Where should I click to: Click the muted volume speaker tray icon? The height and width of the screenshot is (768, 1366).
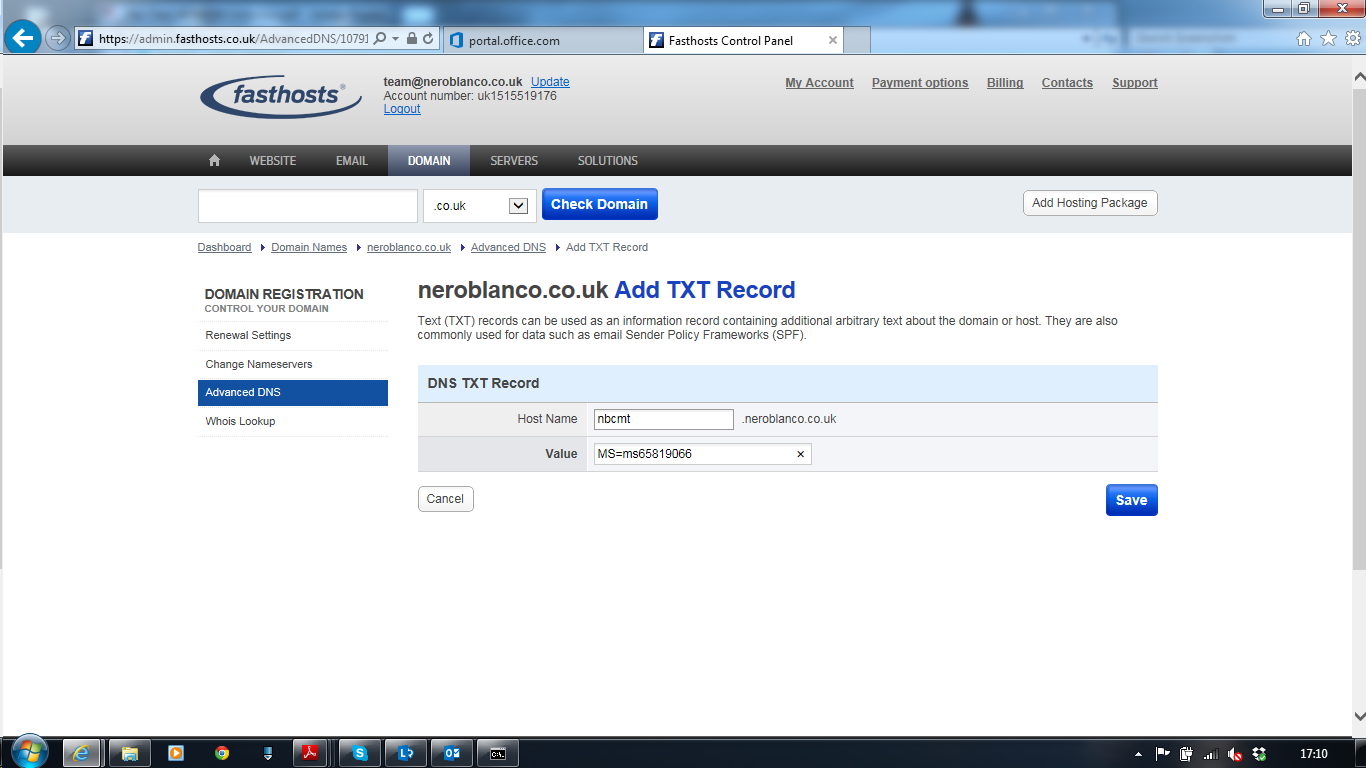point(1235,754)
